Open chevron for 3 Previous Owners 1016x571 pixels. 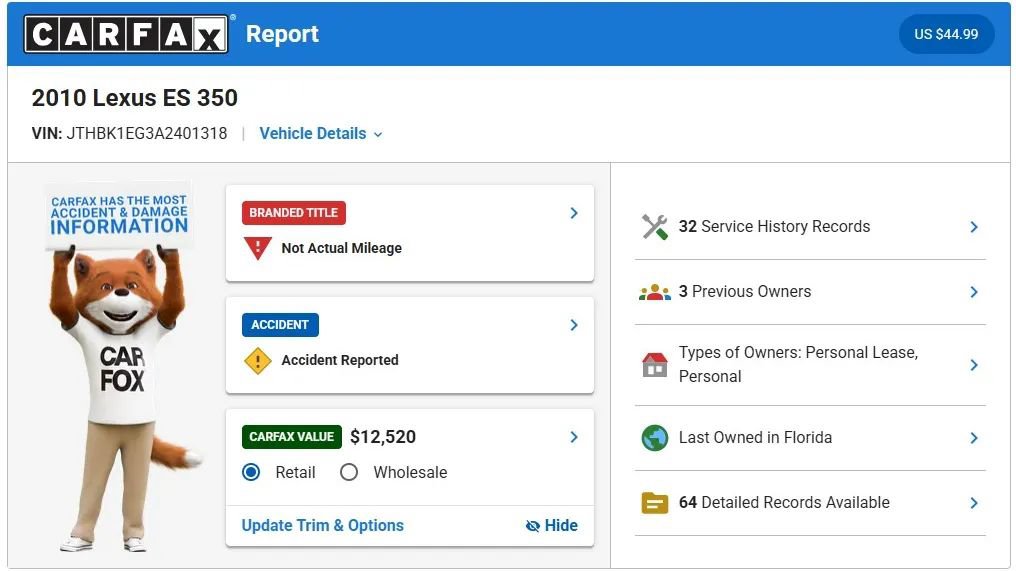click(x=974, y=292)
